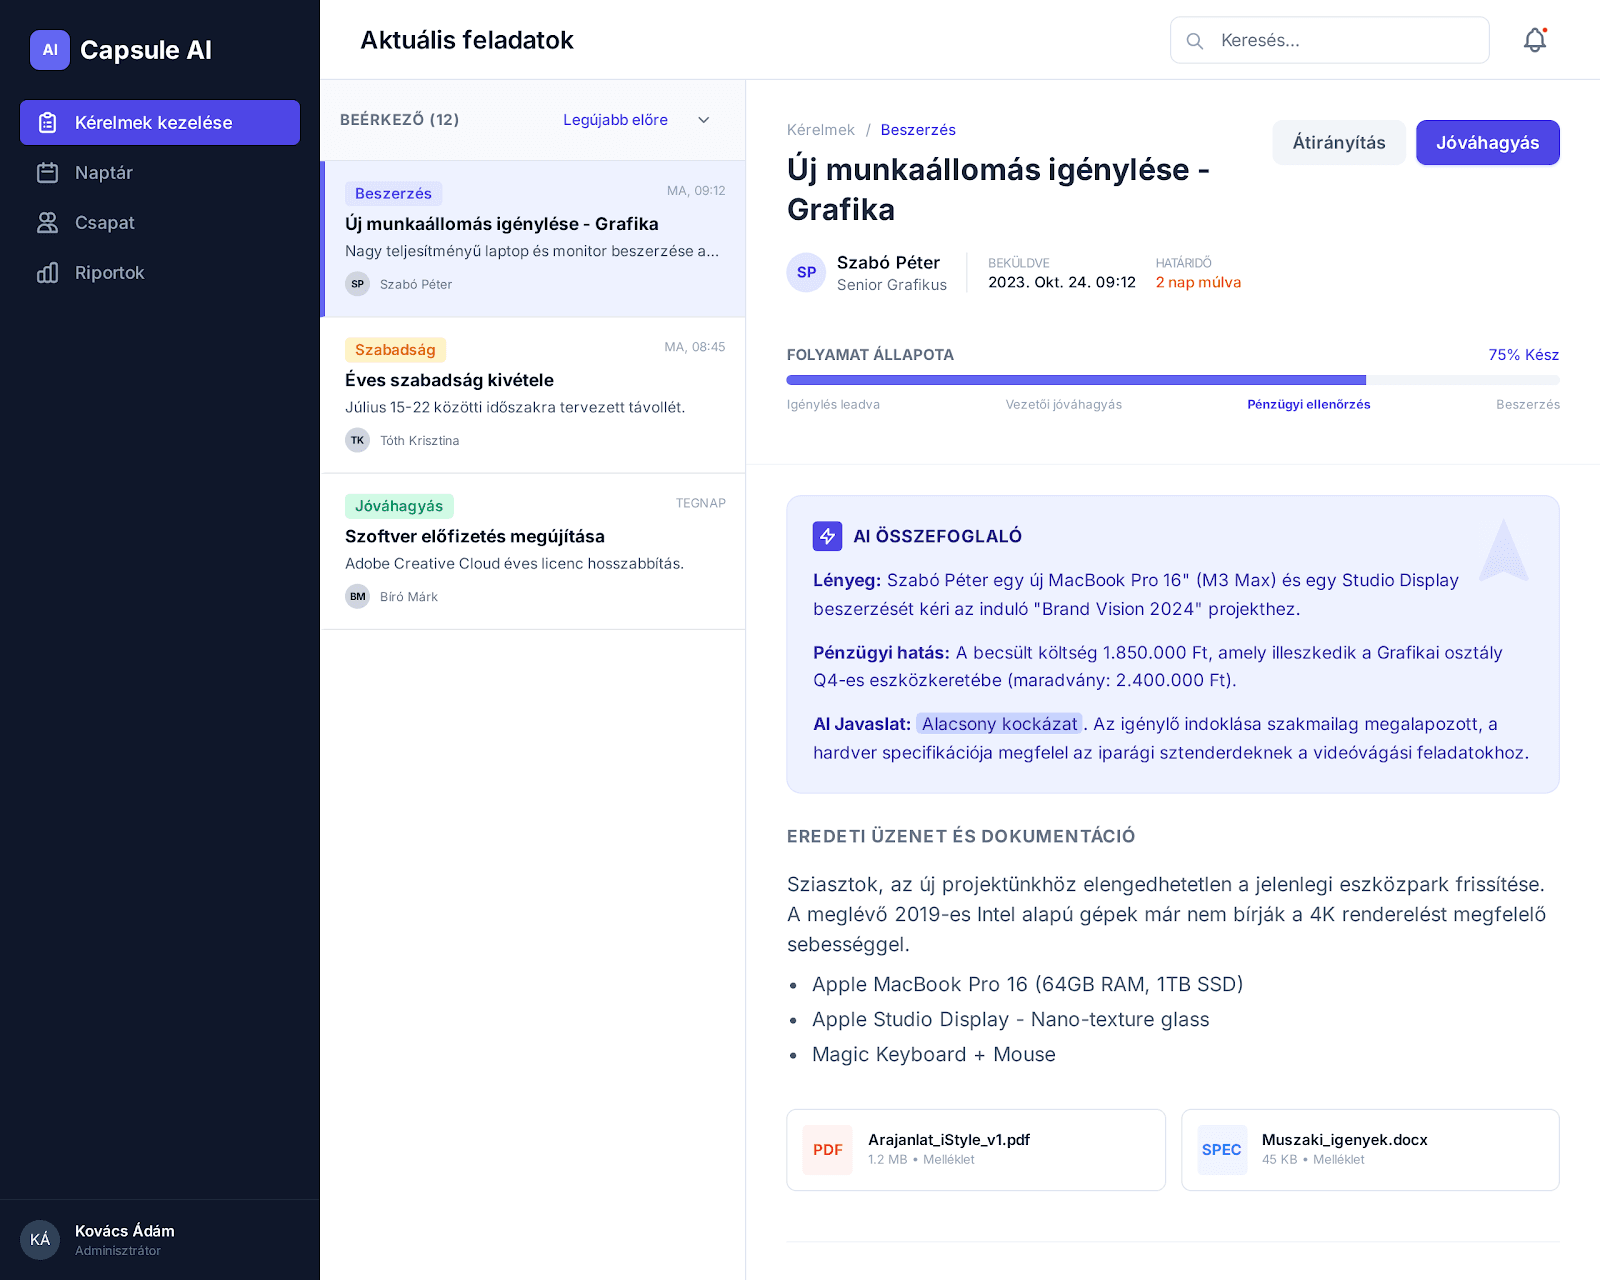This screenshot has width=1600, height=1280.
Task: Open Naptár from the sidebar
Action: pos(103,172)
